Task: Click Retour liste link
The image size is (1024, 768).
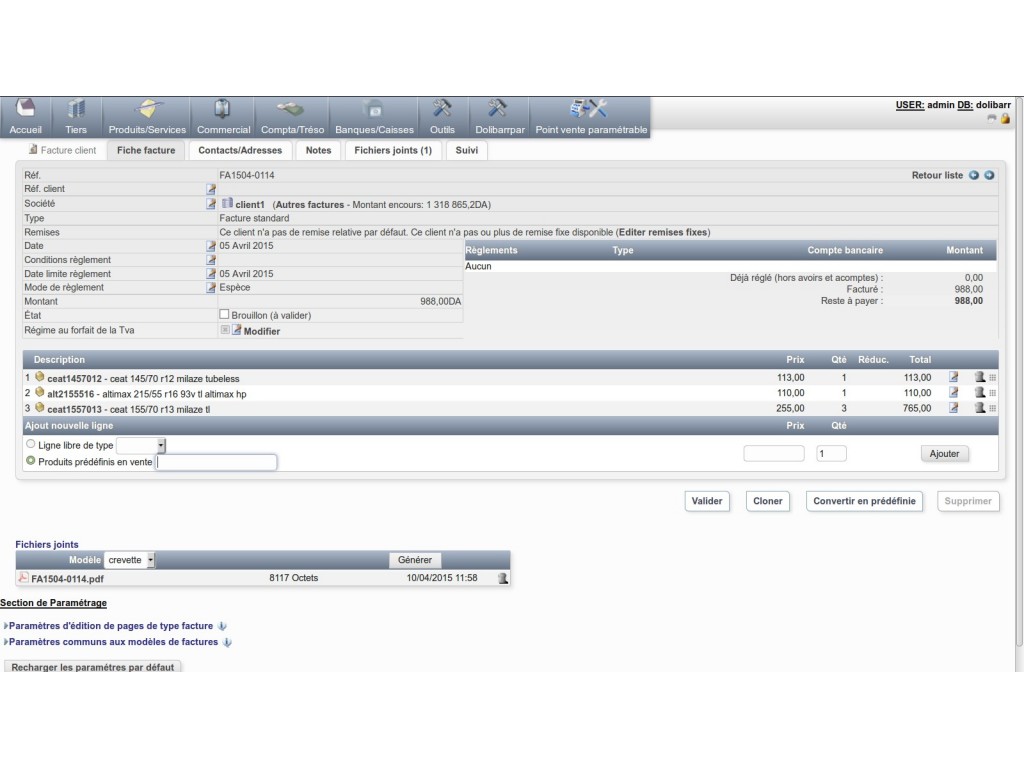Action: 937,175
